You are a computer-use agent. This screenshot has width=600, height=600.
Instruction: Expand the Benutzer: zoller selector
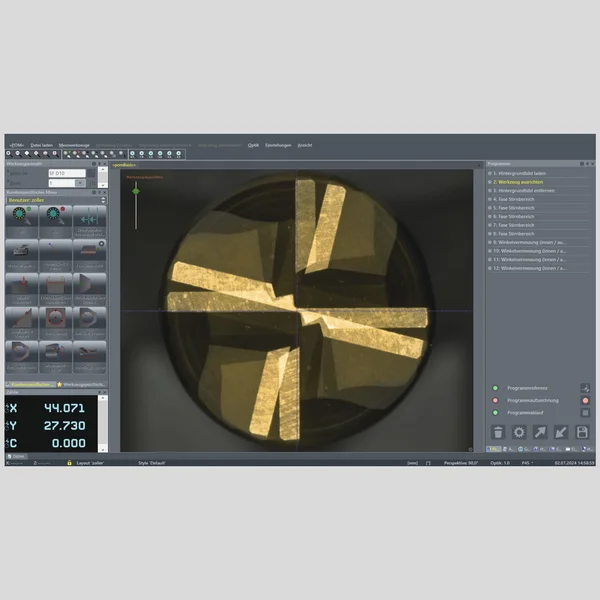click(101, 200)
